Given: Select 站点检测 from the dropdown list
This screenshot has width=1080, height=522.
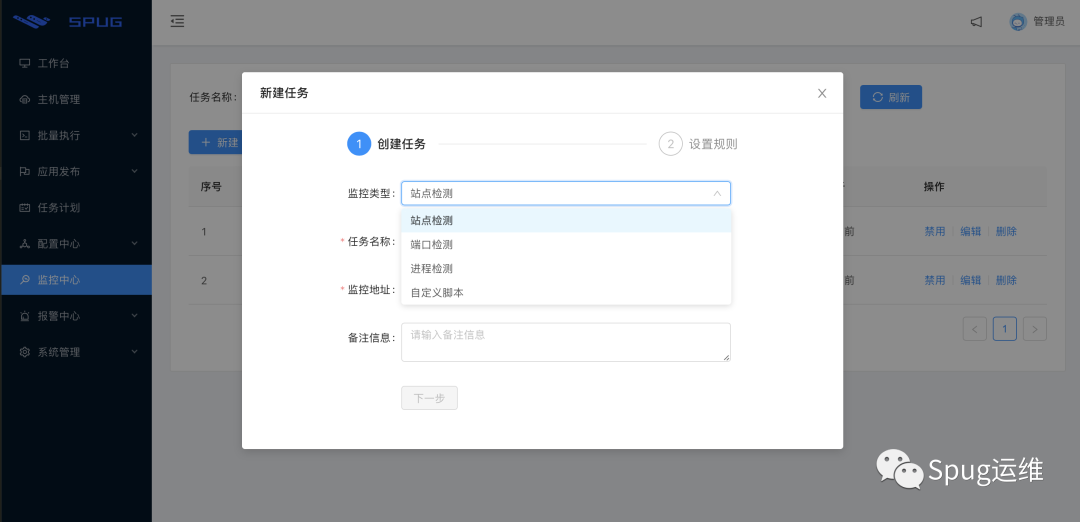Looking at the screenshot, I should pos(565,220).
